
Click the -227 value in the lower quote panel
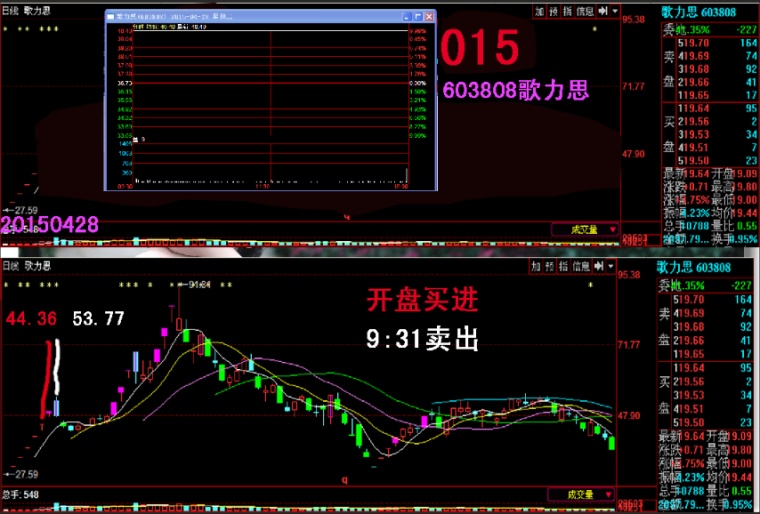coord(742,286)
